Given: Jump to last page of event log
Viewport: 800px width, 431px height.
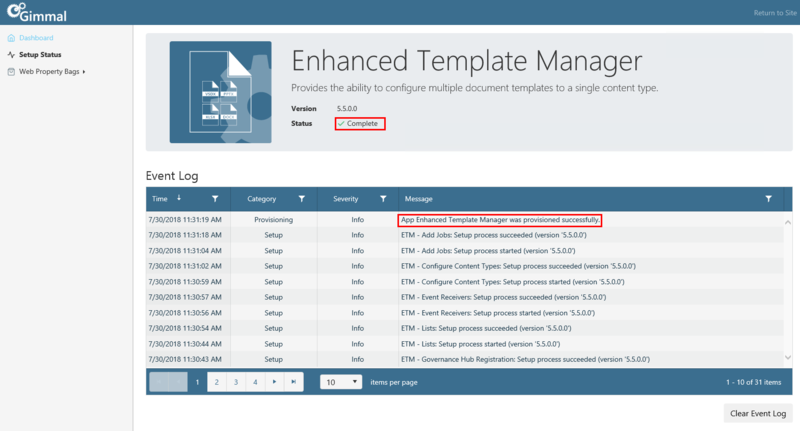Looking at the screenshot, I should click(293, 382).
